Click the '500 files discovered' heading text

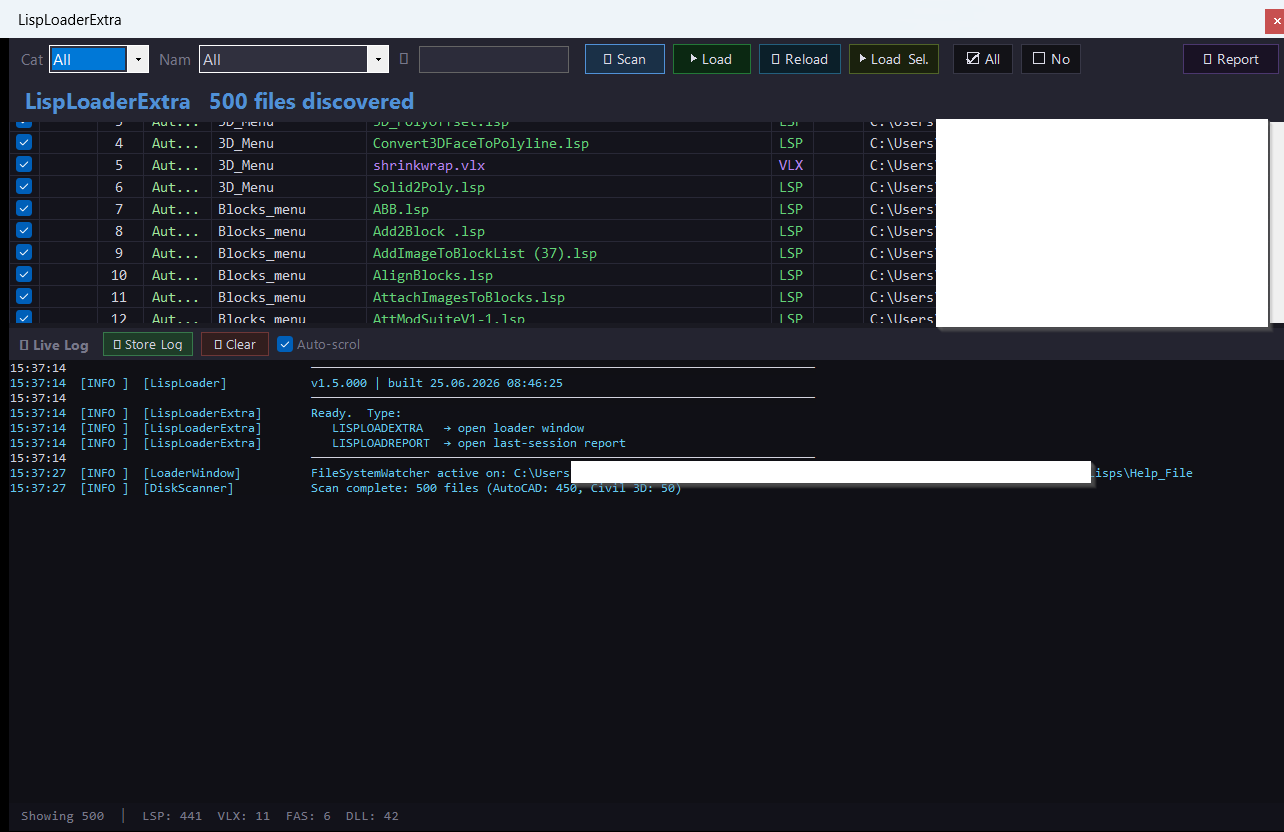coord(311,101)
